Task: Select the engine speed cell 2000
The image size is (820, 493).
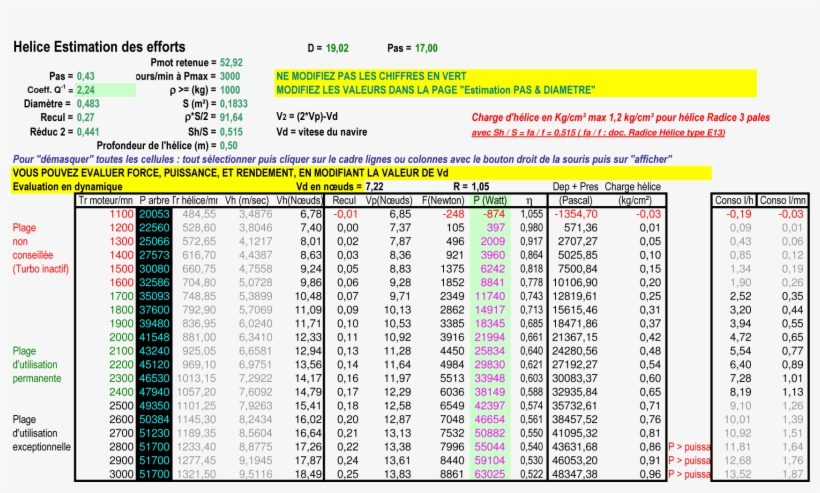Action: coord(121,337)
